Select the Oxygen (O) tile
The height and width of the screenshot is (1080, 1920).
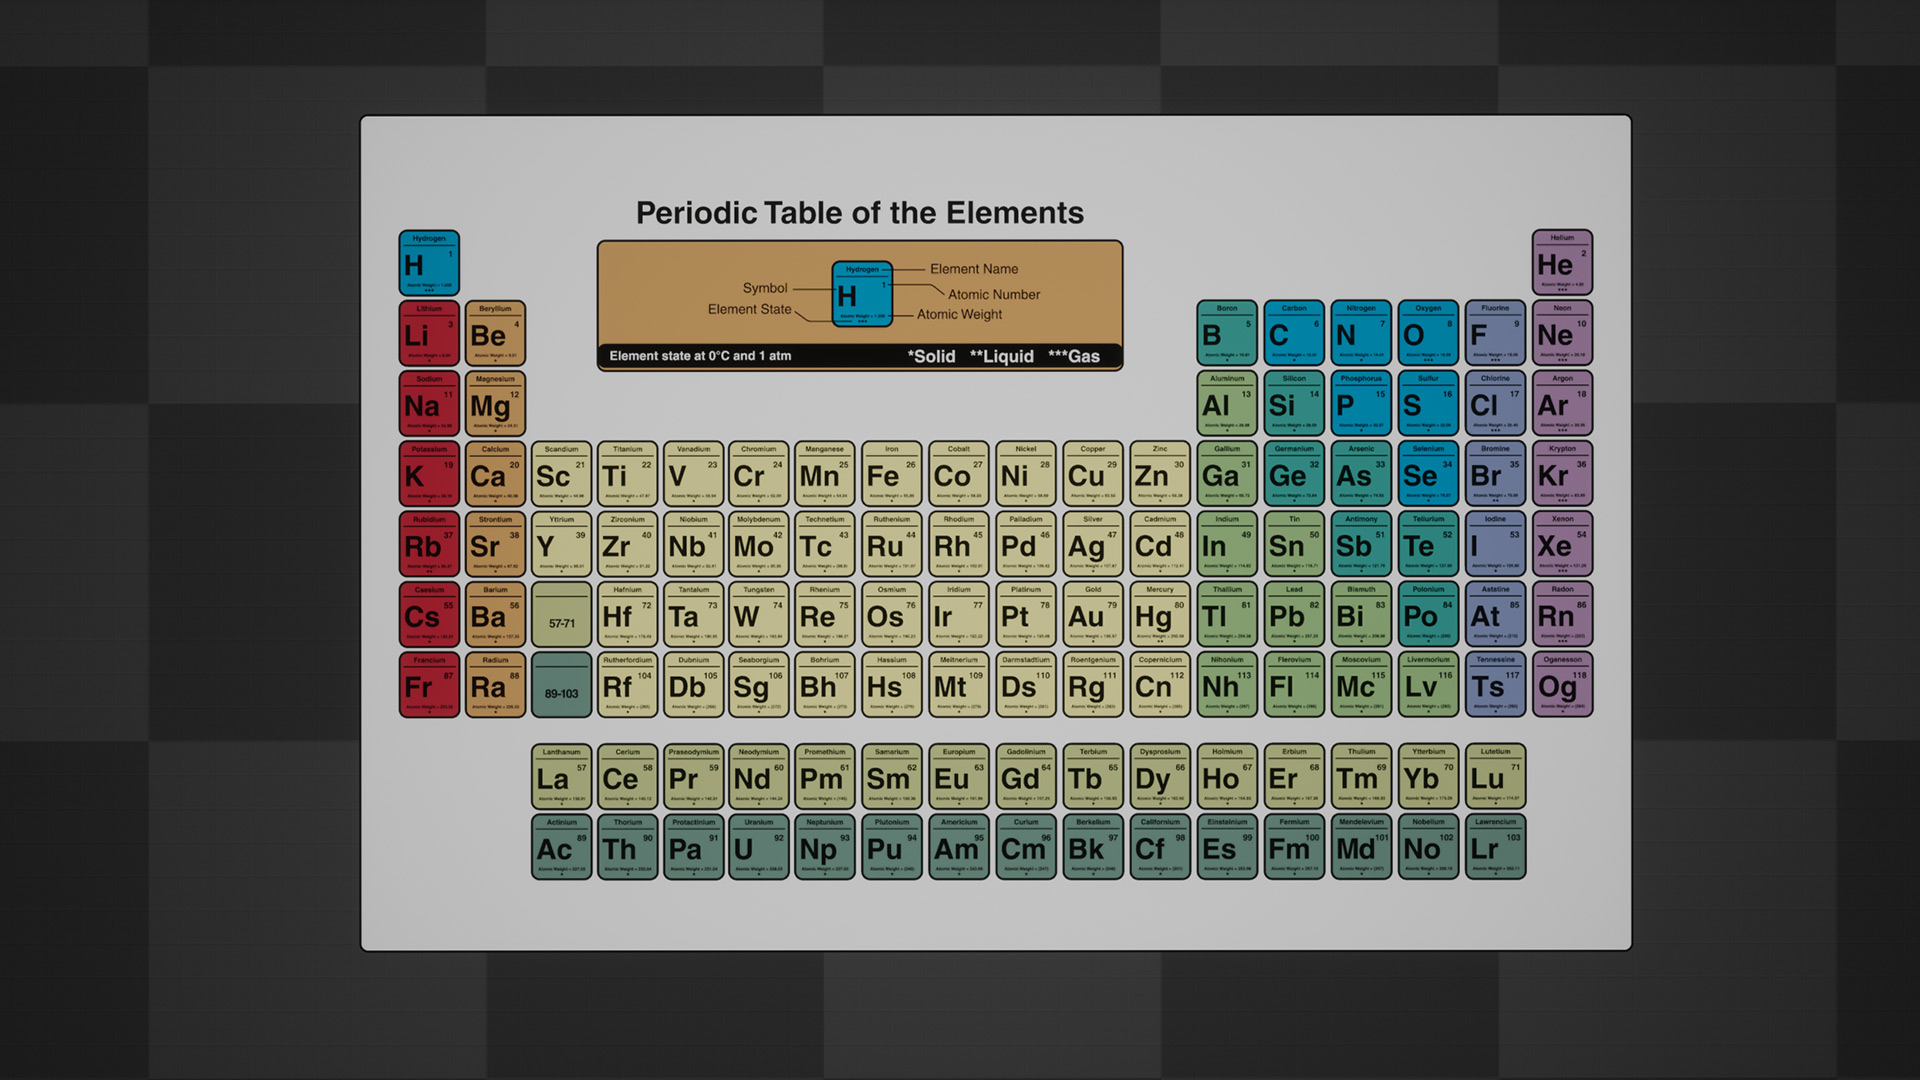pyautogui.click(x=1428, y=333)
